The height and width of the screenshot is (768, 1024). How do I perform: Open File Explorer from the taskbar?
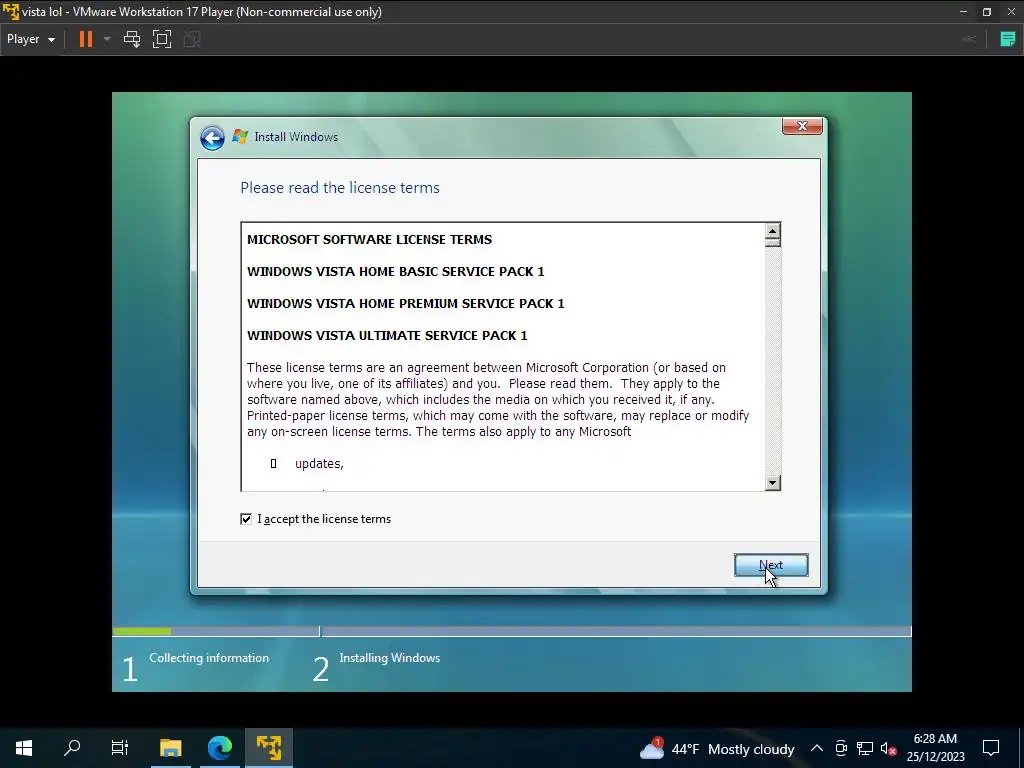pos(170,748)
